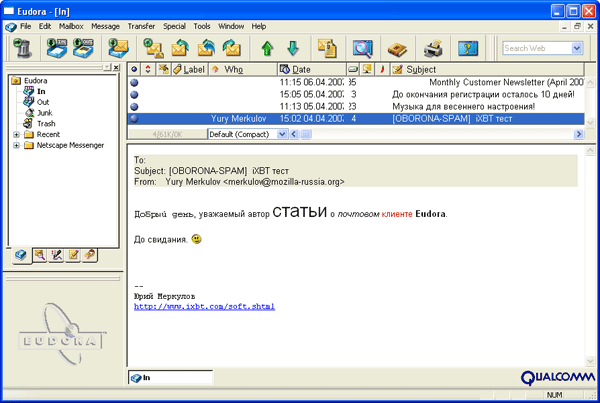Sort by Server Status column header icon
The width and height of the screenshot is (600, 403).
367,69
